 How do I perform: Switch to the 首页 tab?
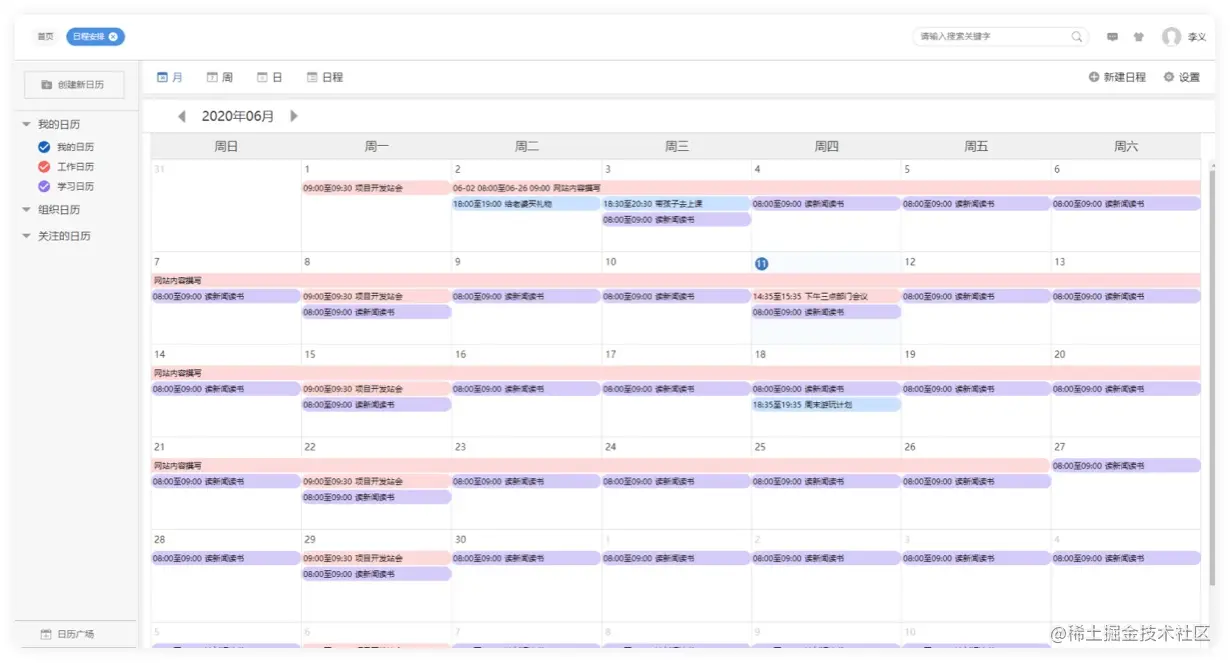pos(45,37)
